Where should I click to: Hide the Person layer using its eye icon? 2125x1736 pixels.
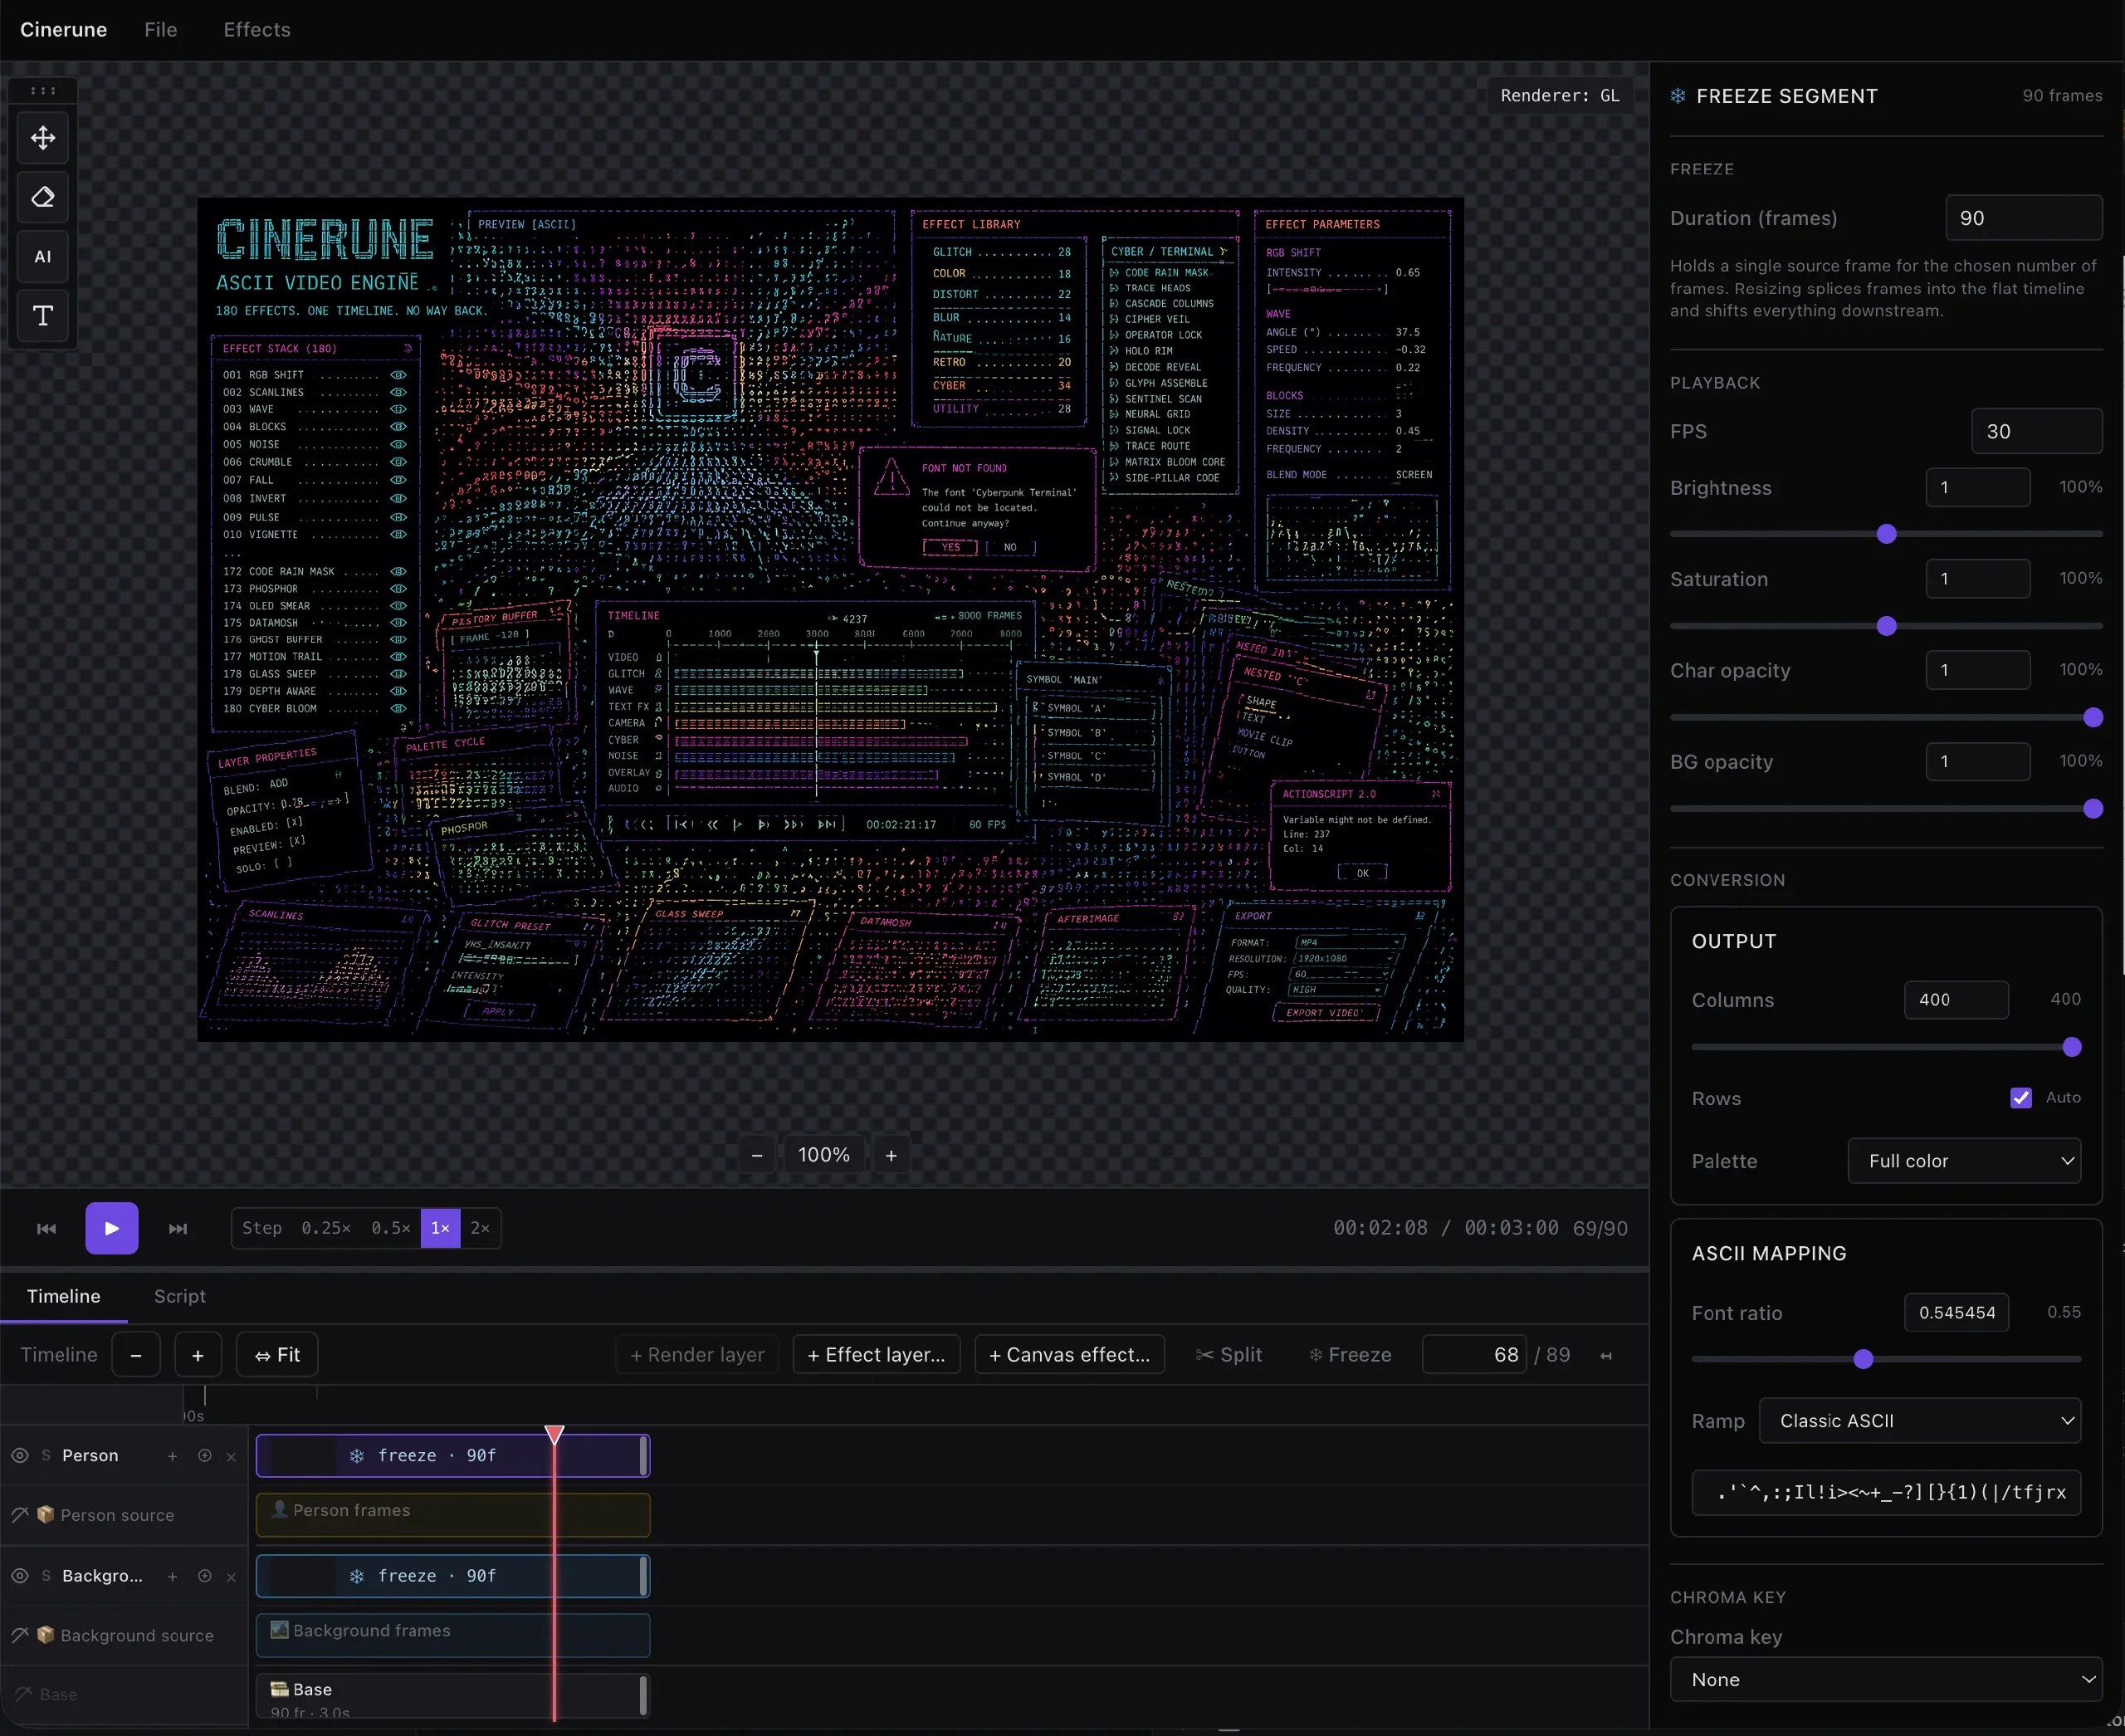(20, 1456)
